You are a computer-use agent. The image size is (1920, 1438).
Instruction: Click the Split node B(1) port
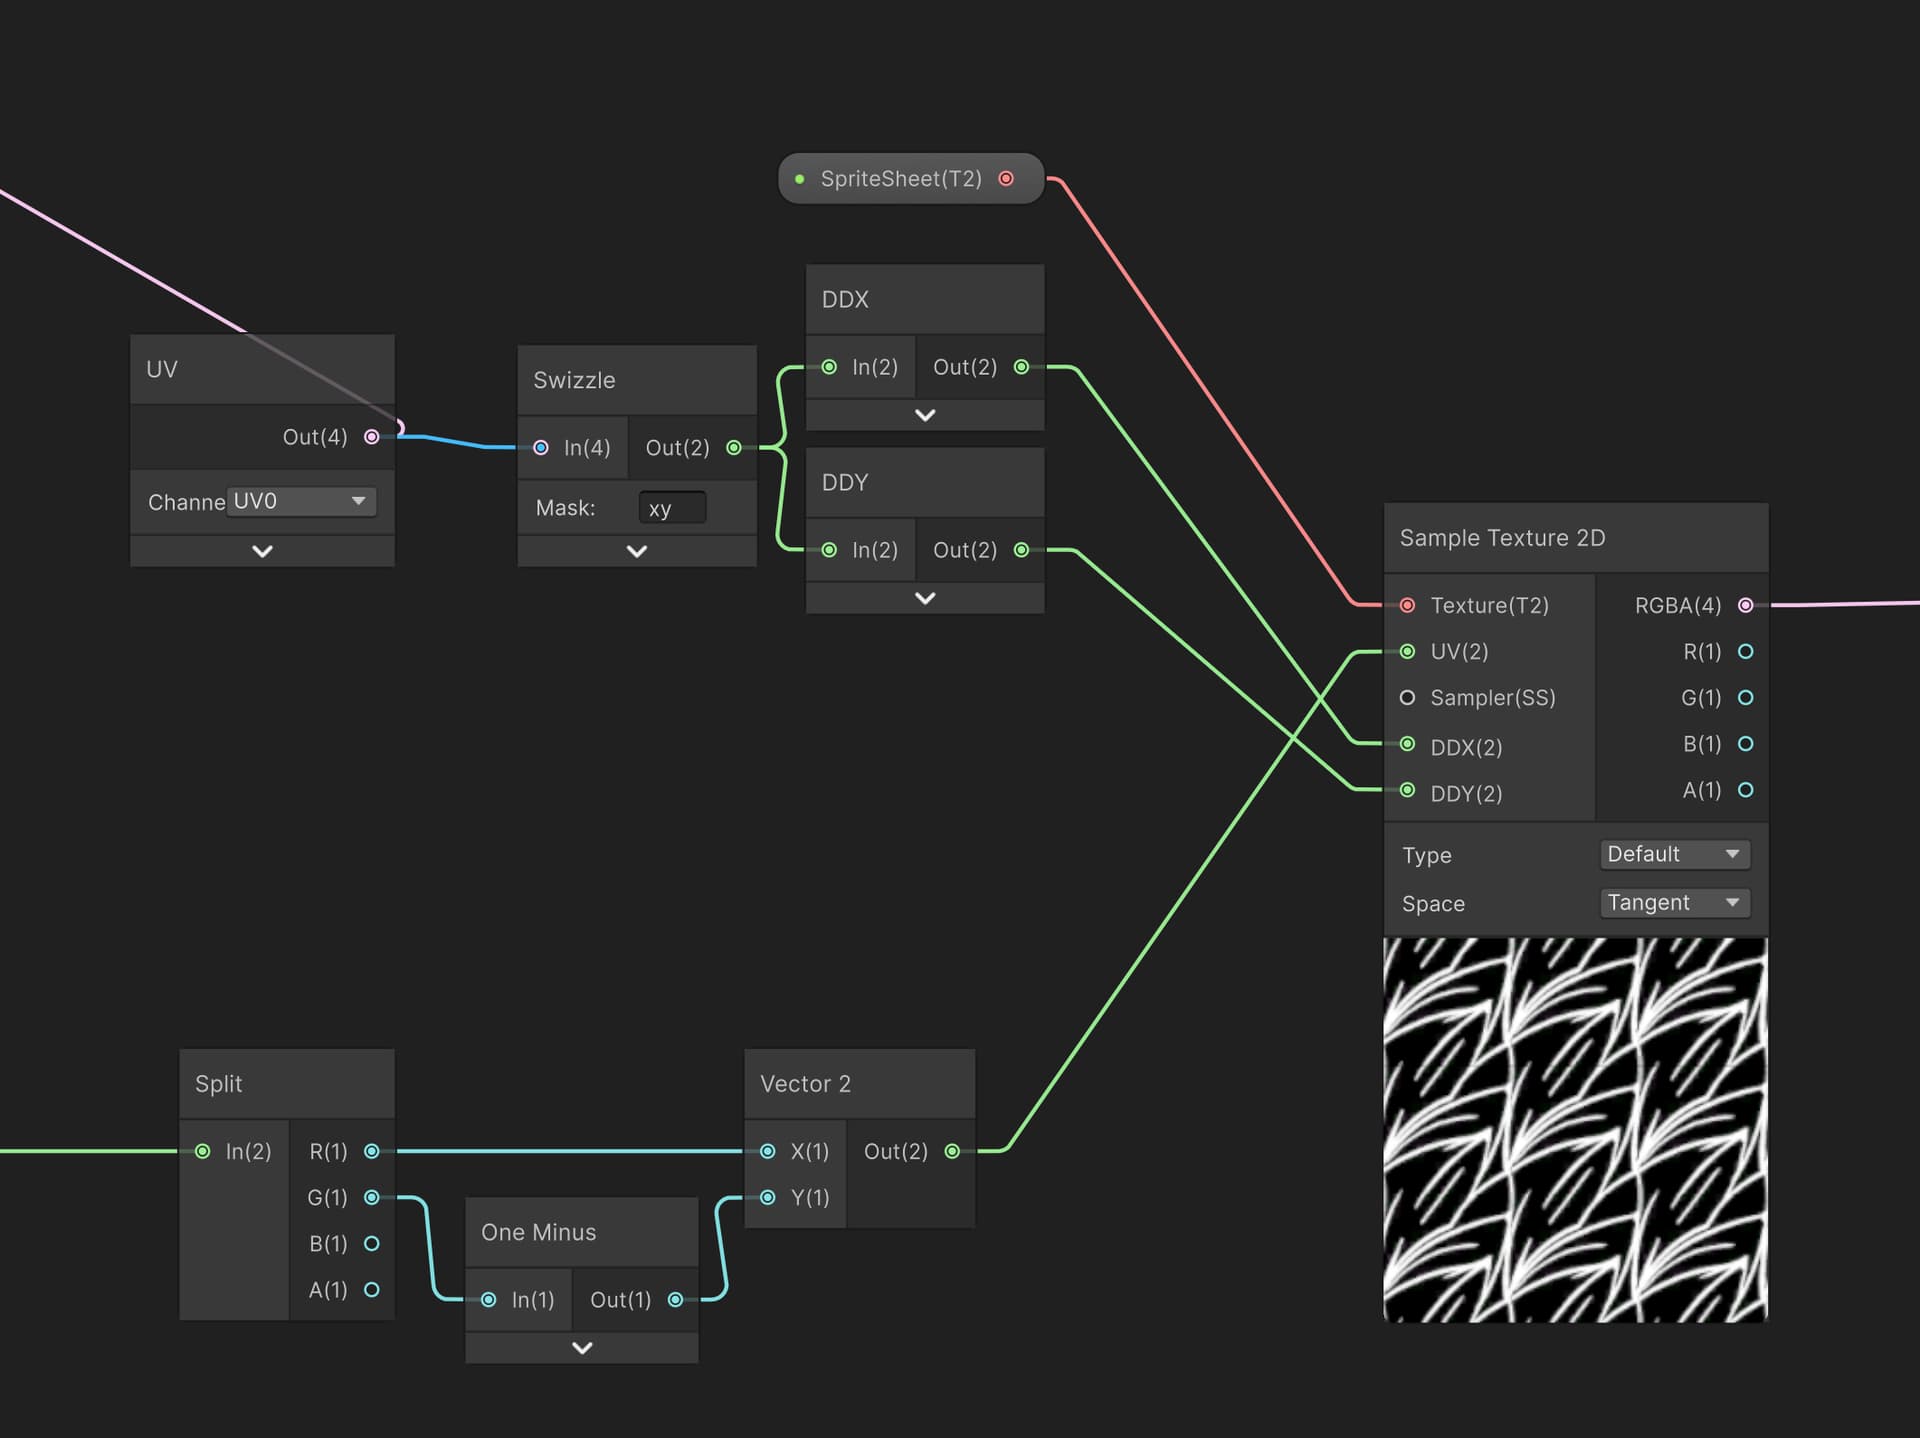(x=372, y=1244)
